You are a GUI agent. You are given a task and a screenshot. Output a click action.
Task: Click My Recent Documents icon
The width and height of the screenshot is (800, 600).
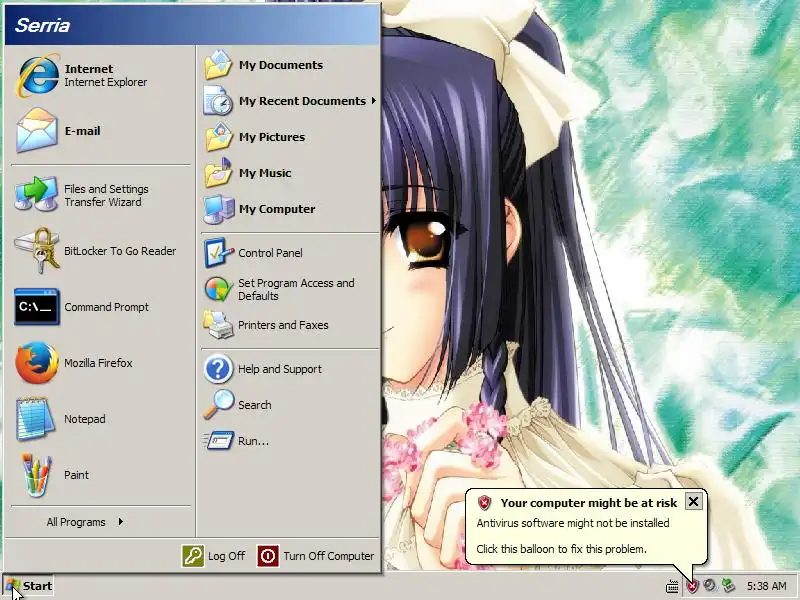point(218,101)
